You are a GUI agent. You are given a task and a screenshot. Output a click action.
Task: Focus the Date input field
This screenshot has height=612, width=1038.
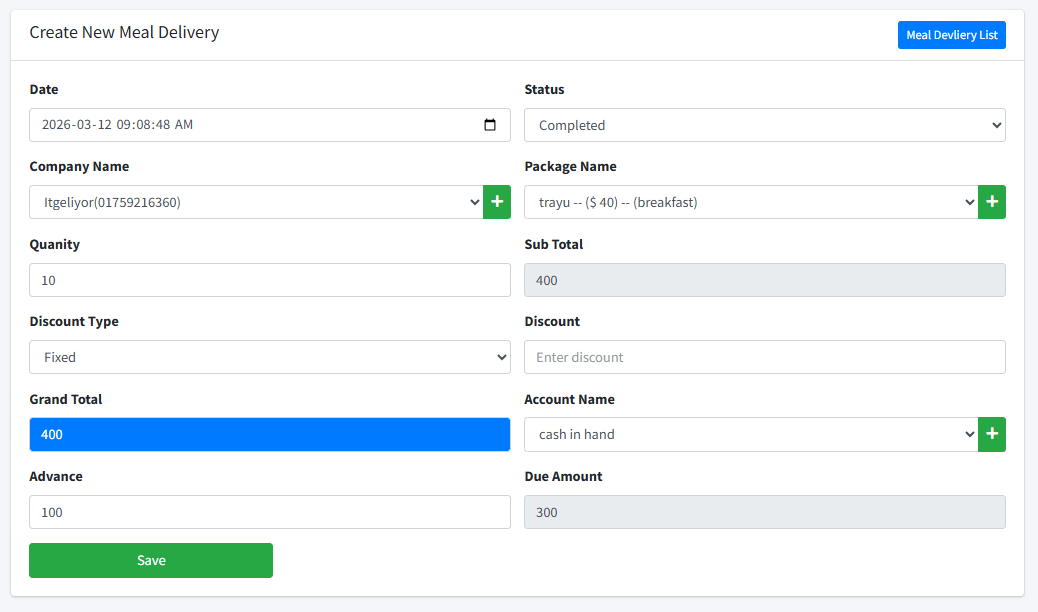pyautogui.click(x=269, y=125)
